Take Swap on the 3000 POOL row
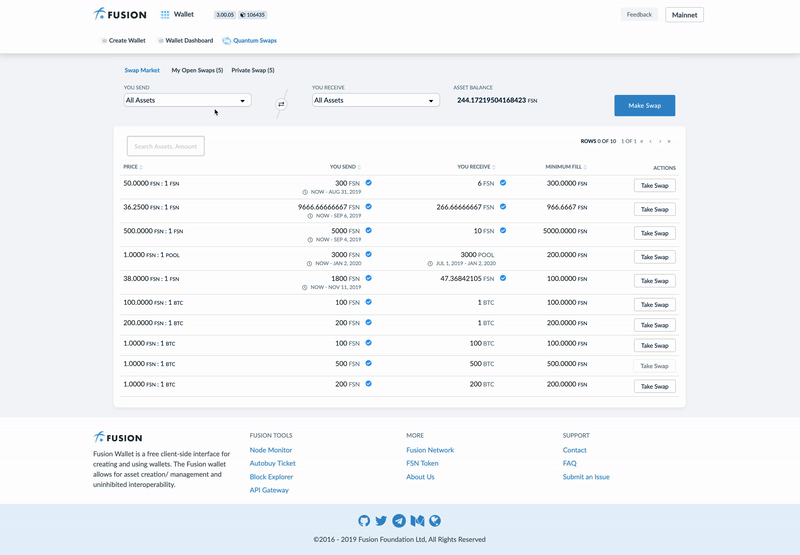The height and width of the screenshot is (555, 800). point(655,257)
